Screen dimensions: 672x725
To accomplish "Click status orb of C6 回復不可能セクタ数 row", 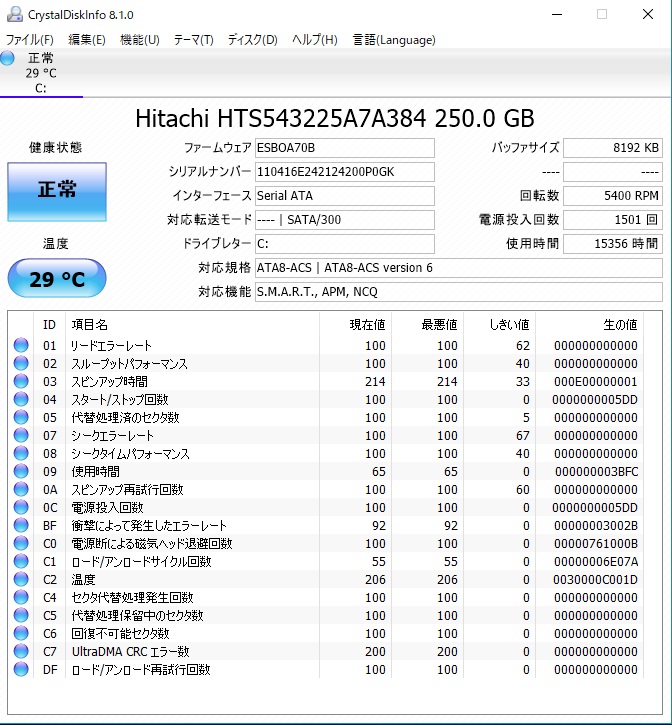I will pyautogui.click(x=21, y=633).
